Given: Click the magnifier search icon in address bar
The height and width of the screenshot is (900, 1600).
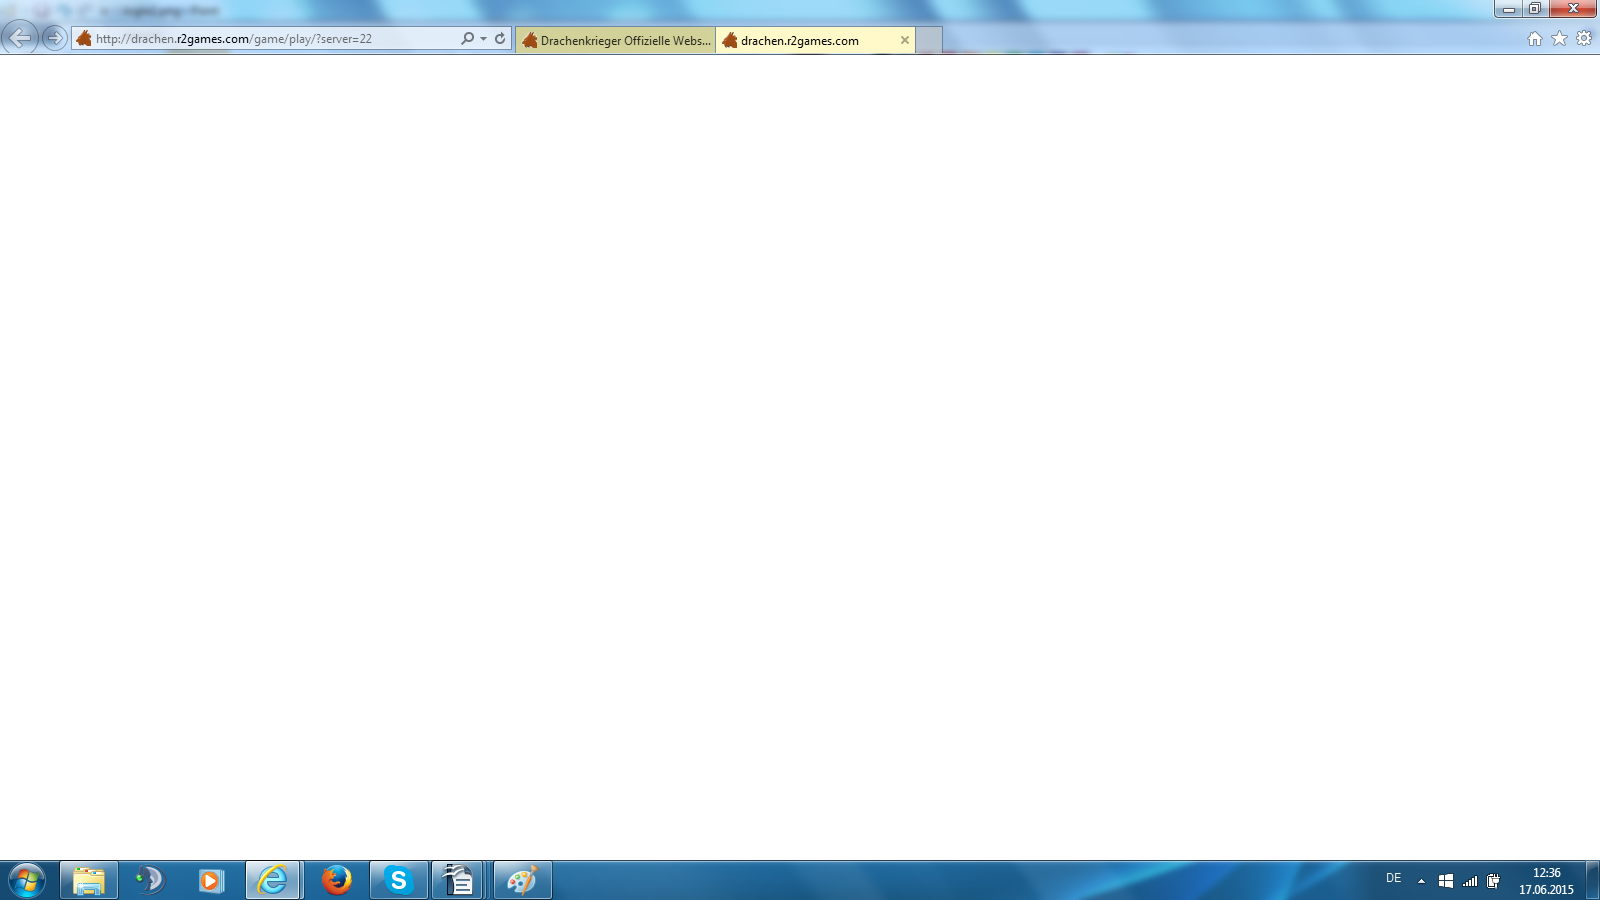Looking at the screenshot, I should 467,39.
